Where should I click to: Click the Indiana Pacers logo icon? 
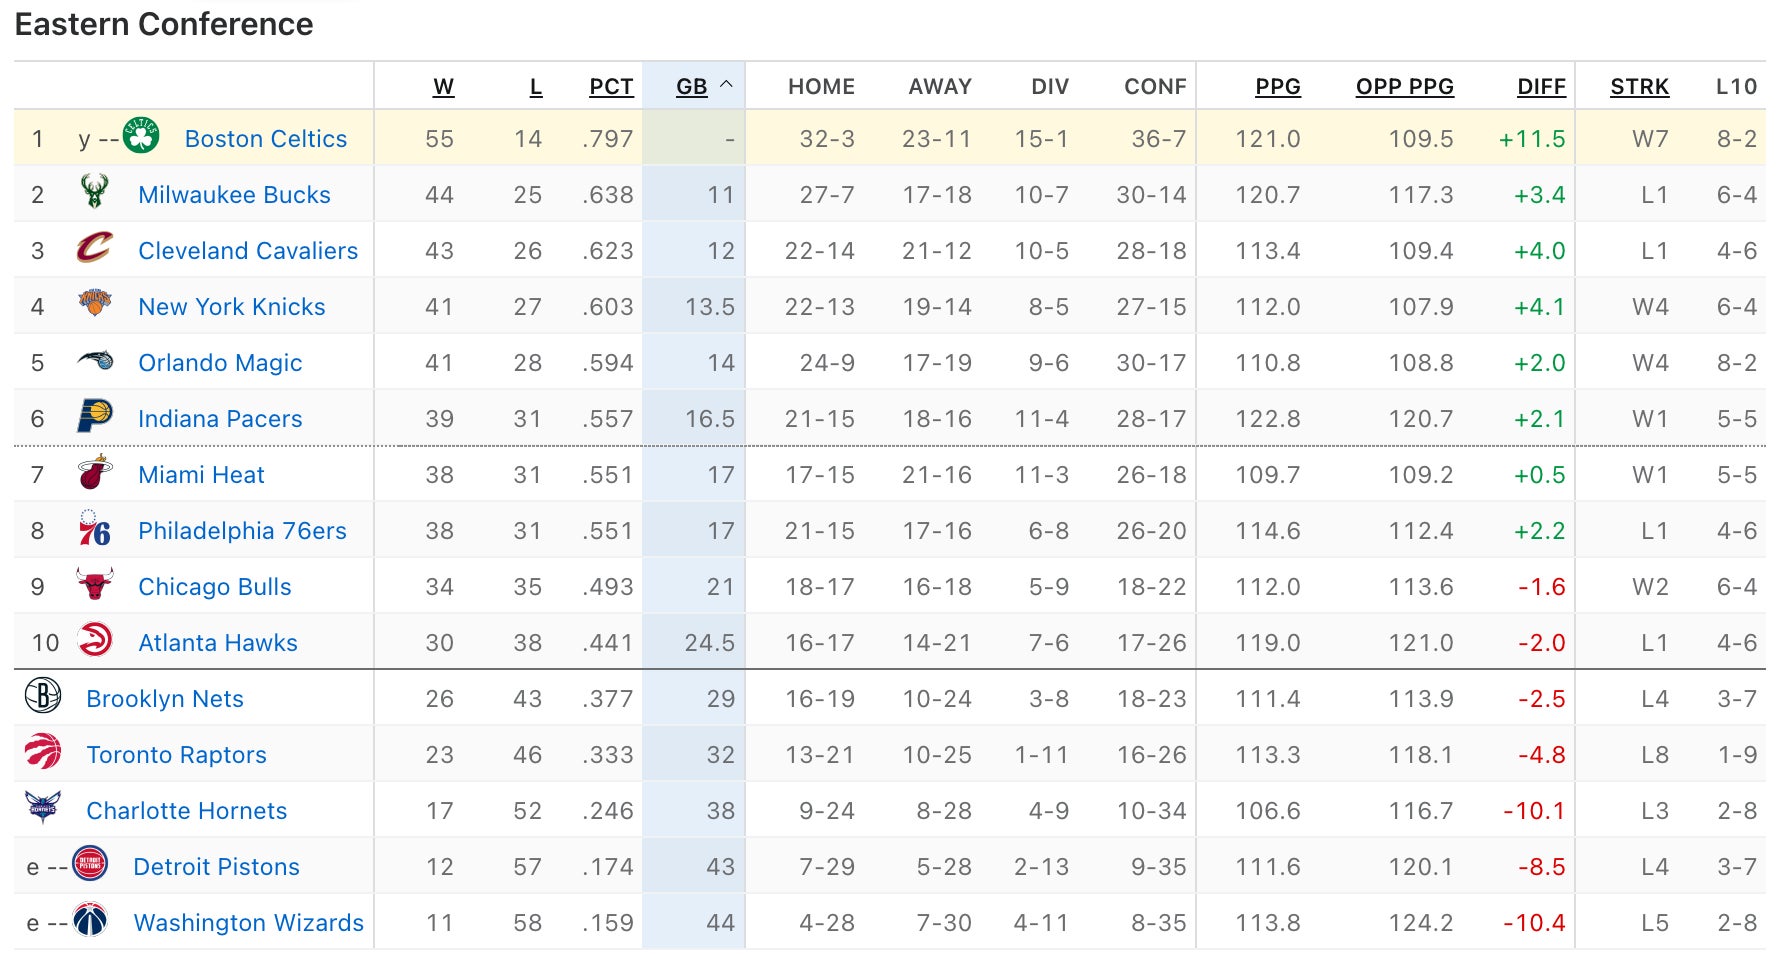(x=95, y=416)
